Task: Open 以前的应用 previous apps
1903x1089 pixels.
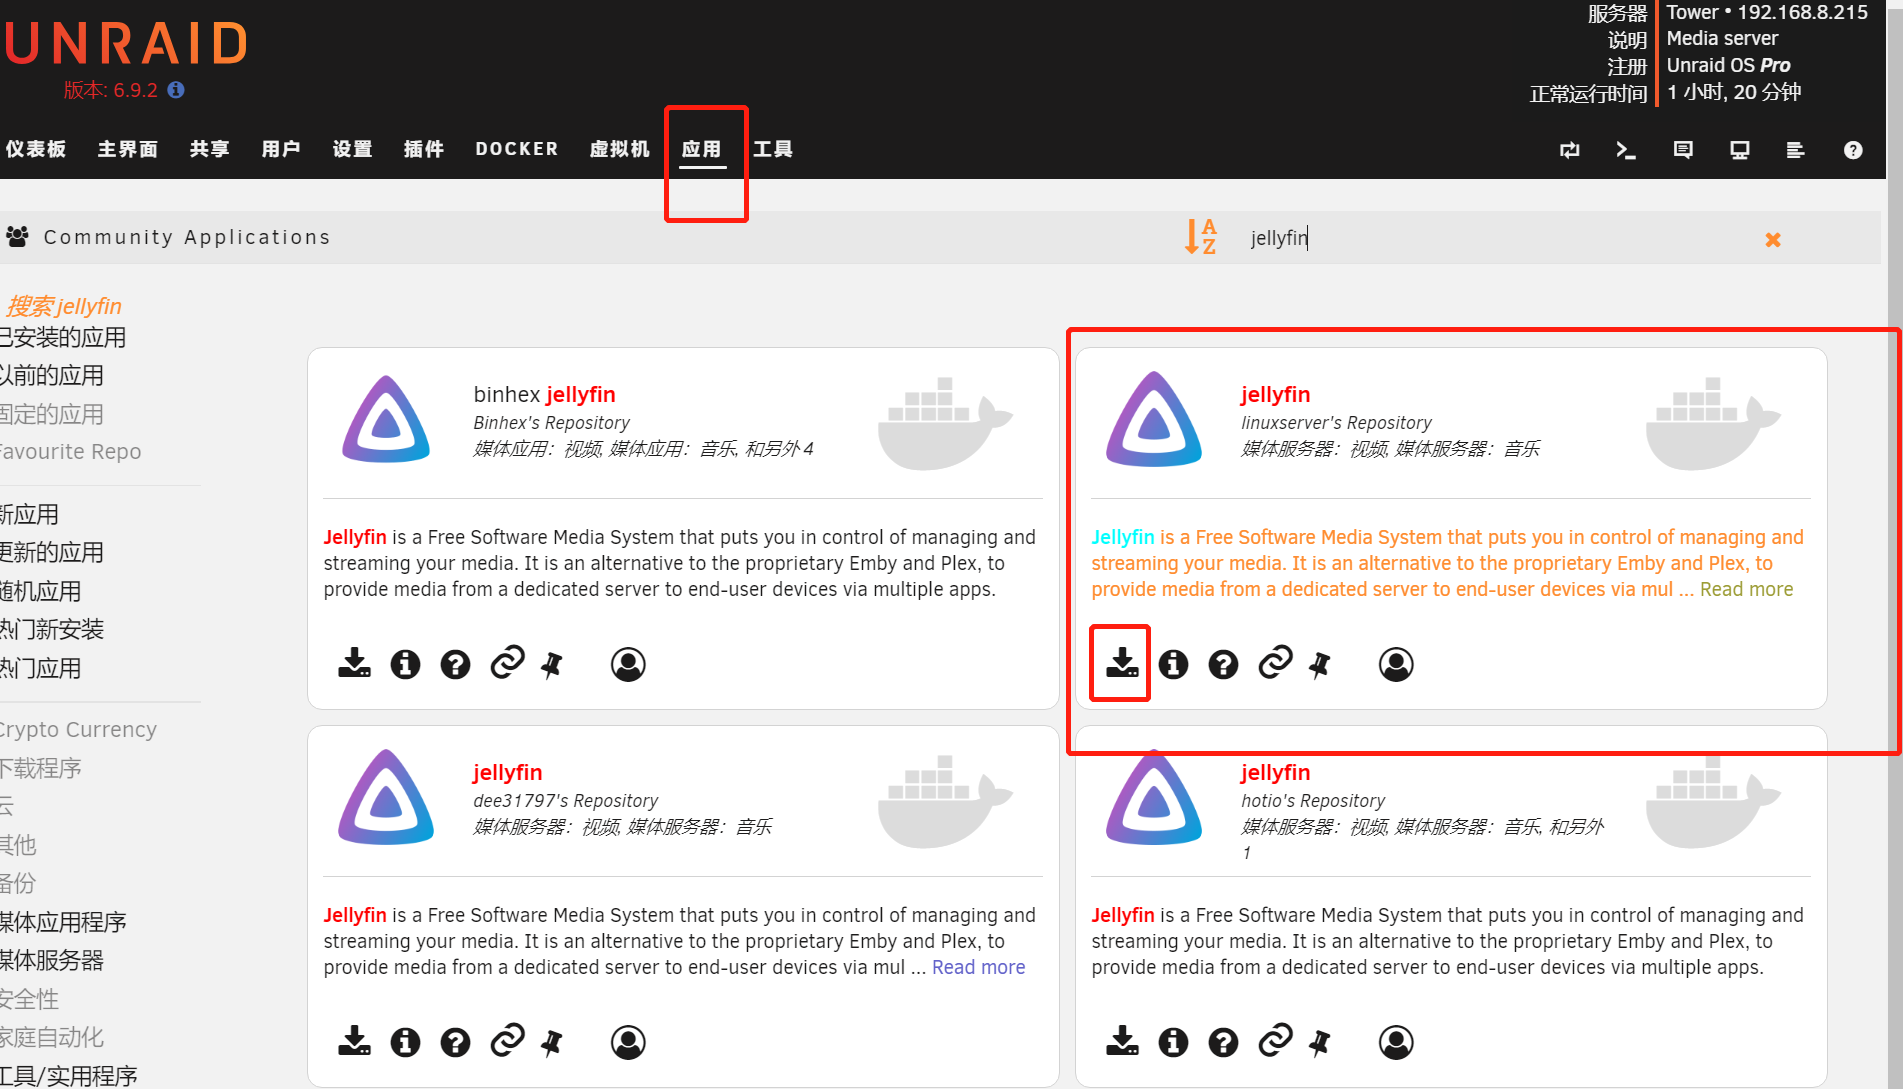Action: click(51, 375)
